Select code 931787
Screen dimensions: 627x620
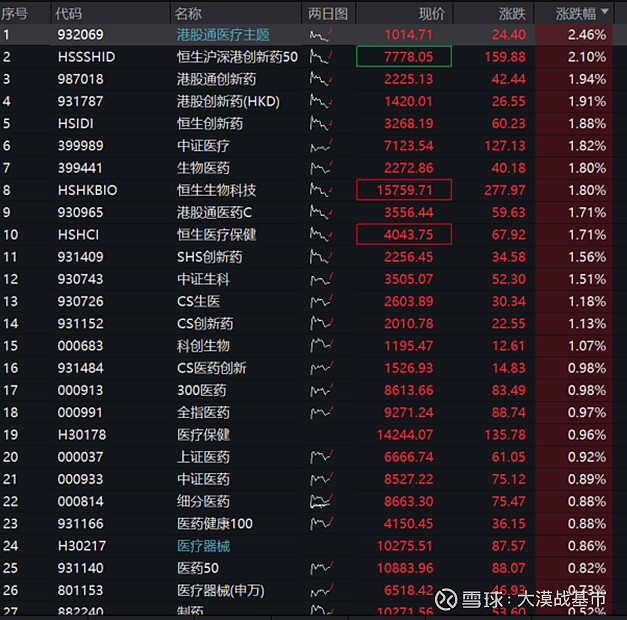pos(80,101)
